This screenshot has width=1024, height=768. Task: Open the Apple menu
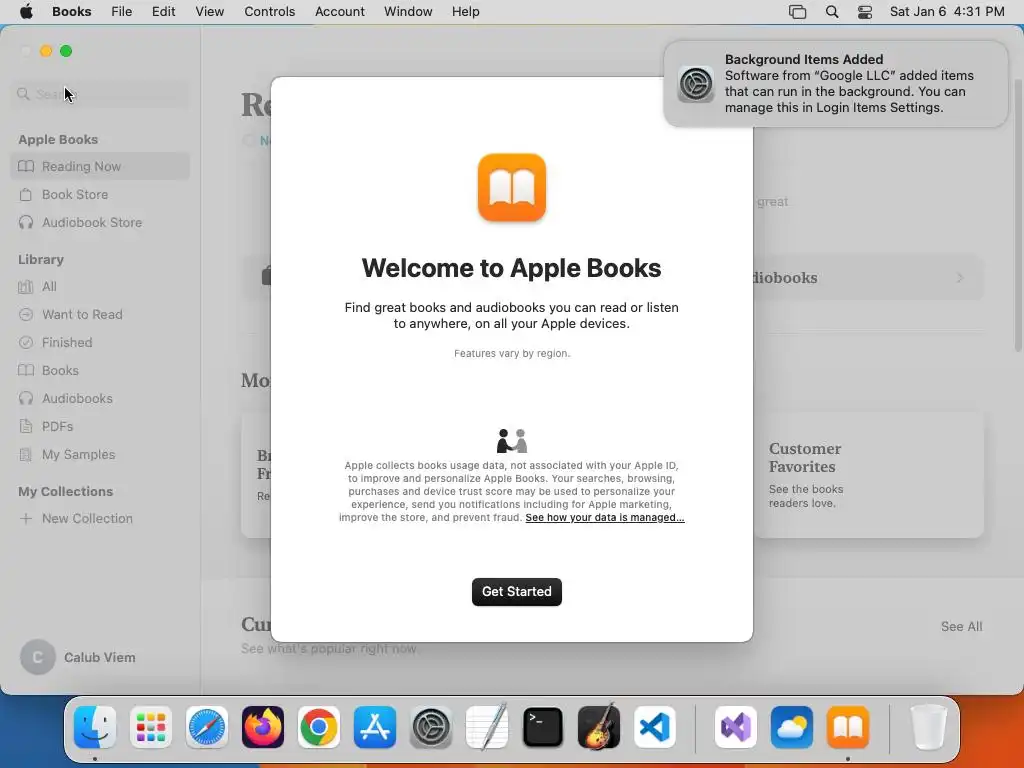pyautogui.click(x=26, y=12)
